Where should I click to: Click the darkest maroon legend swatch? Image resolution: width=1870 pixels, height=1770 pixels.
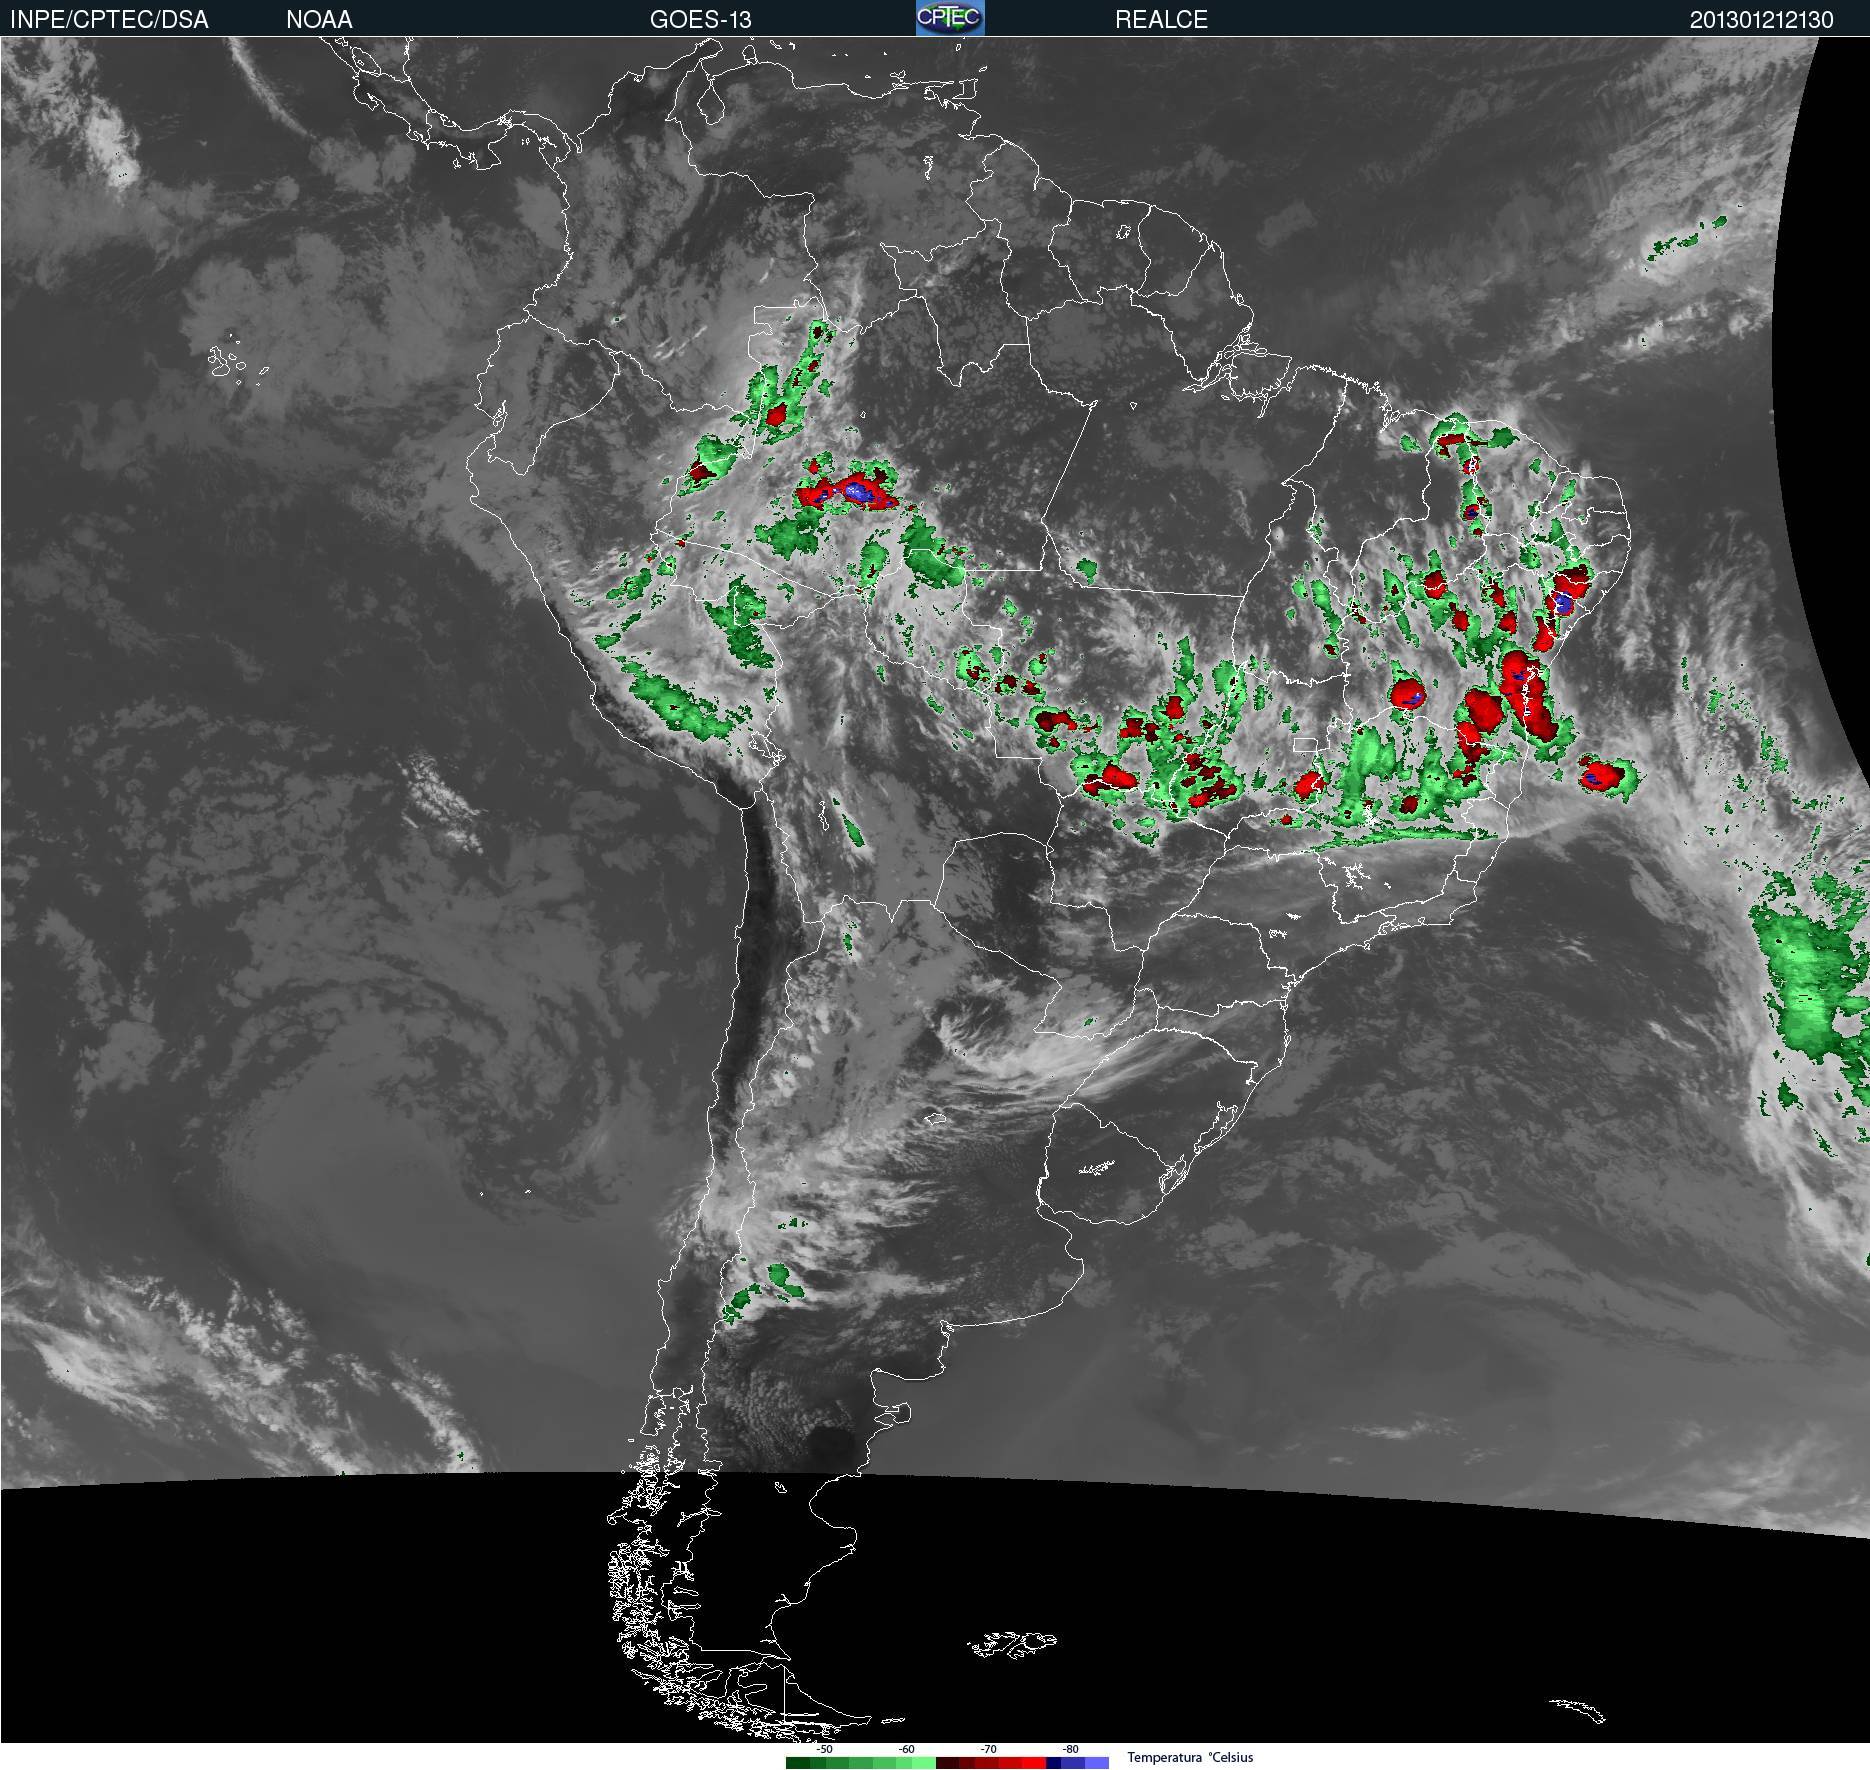[x=948, y=1763]
